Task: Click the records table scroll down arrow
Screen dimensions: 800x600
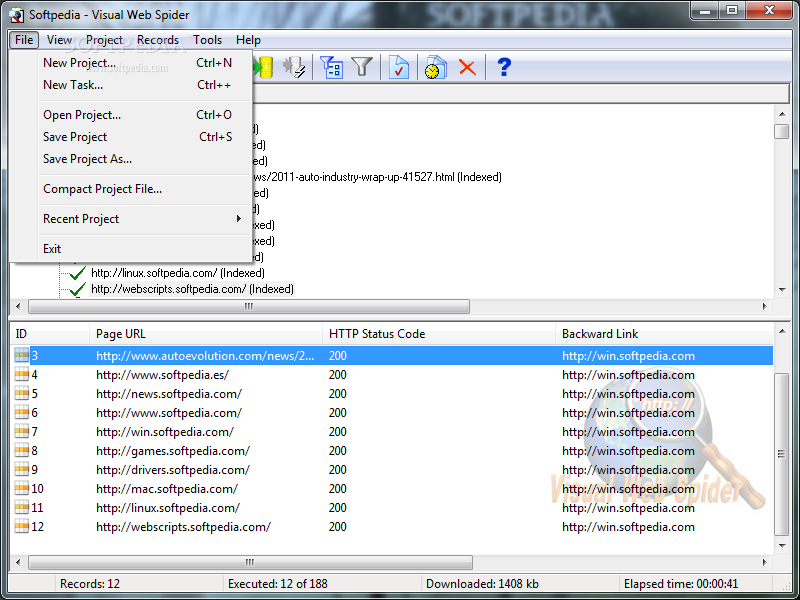Action: tap(782, 546)
